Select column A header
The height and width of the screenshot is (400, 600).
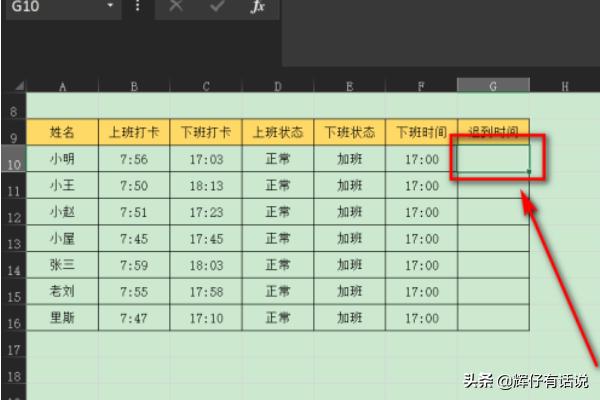pyautogui.click(x=62, y=87)
